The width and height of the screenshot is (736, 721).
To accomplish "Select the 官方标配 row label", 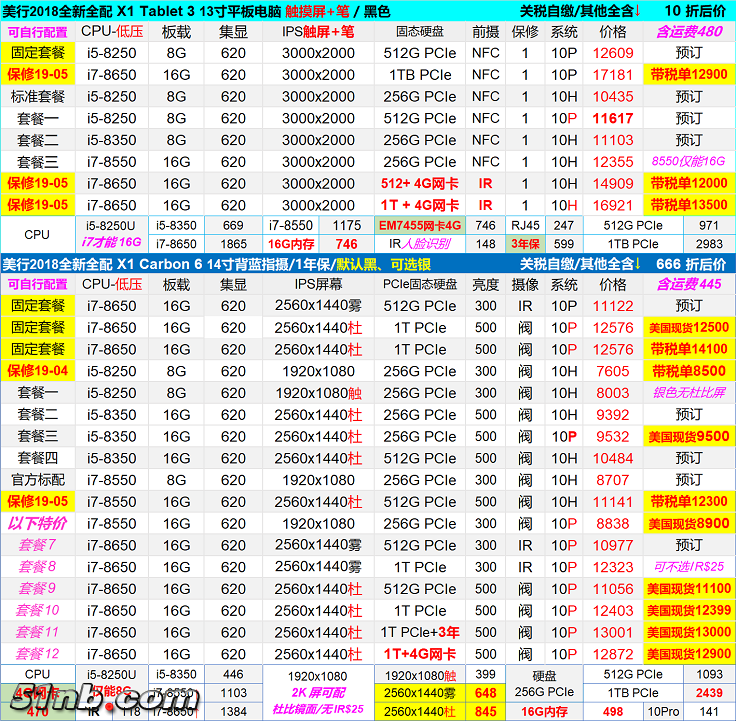I will click(x=38, y=480).
